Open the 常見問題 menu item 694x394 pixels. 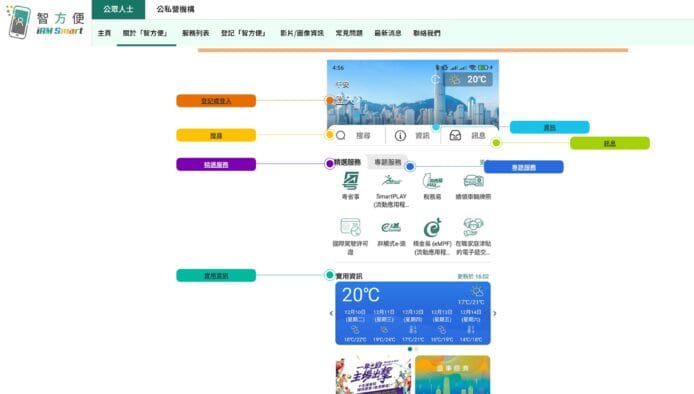coord(349,33)
